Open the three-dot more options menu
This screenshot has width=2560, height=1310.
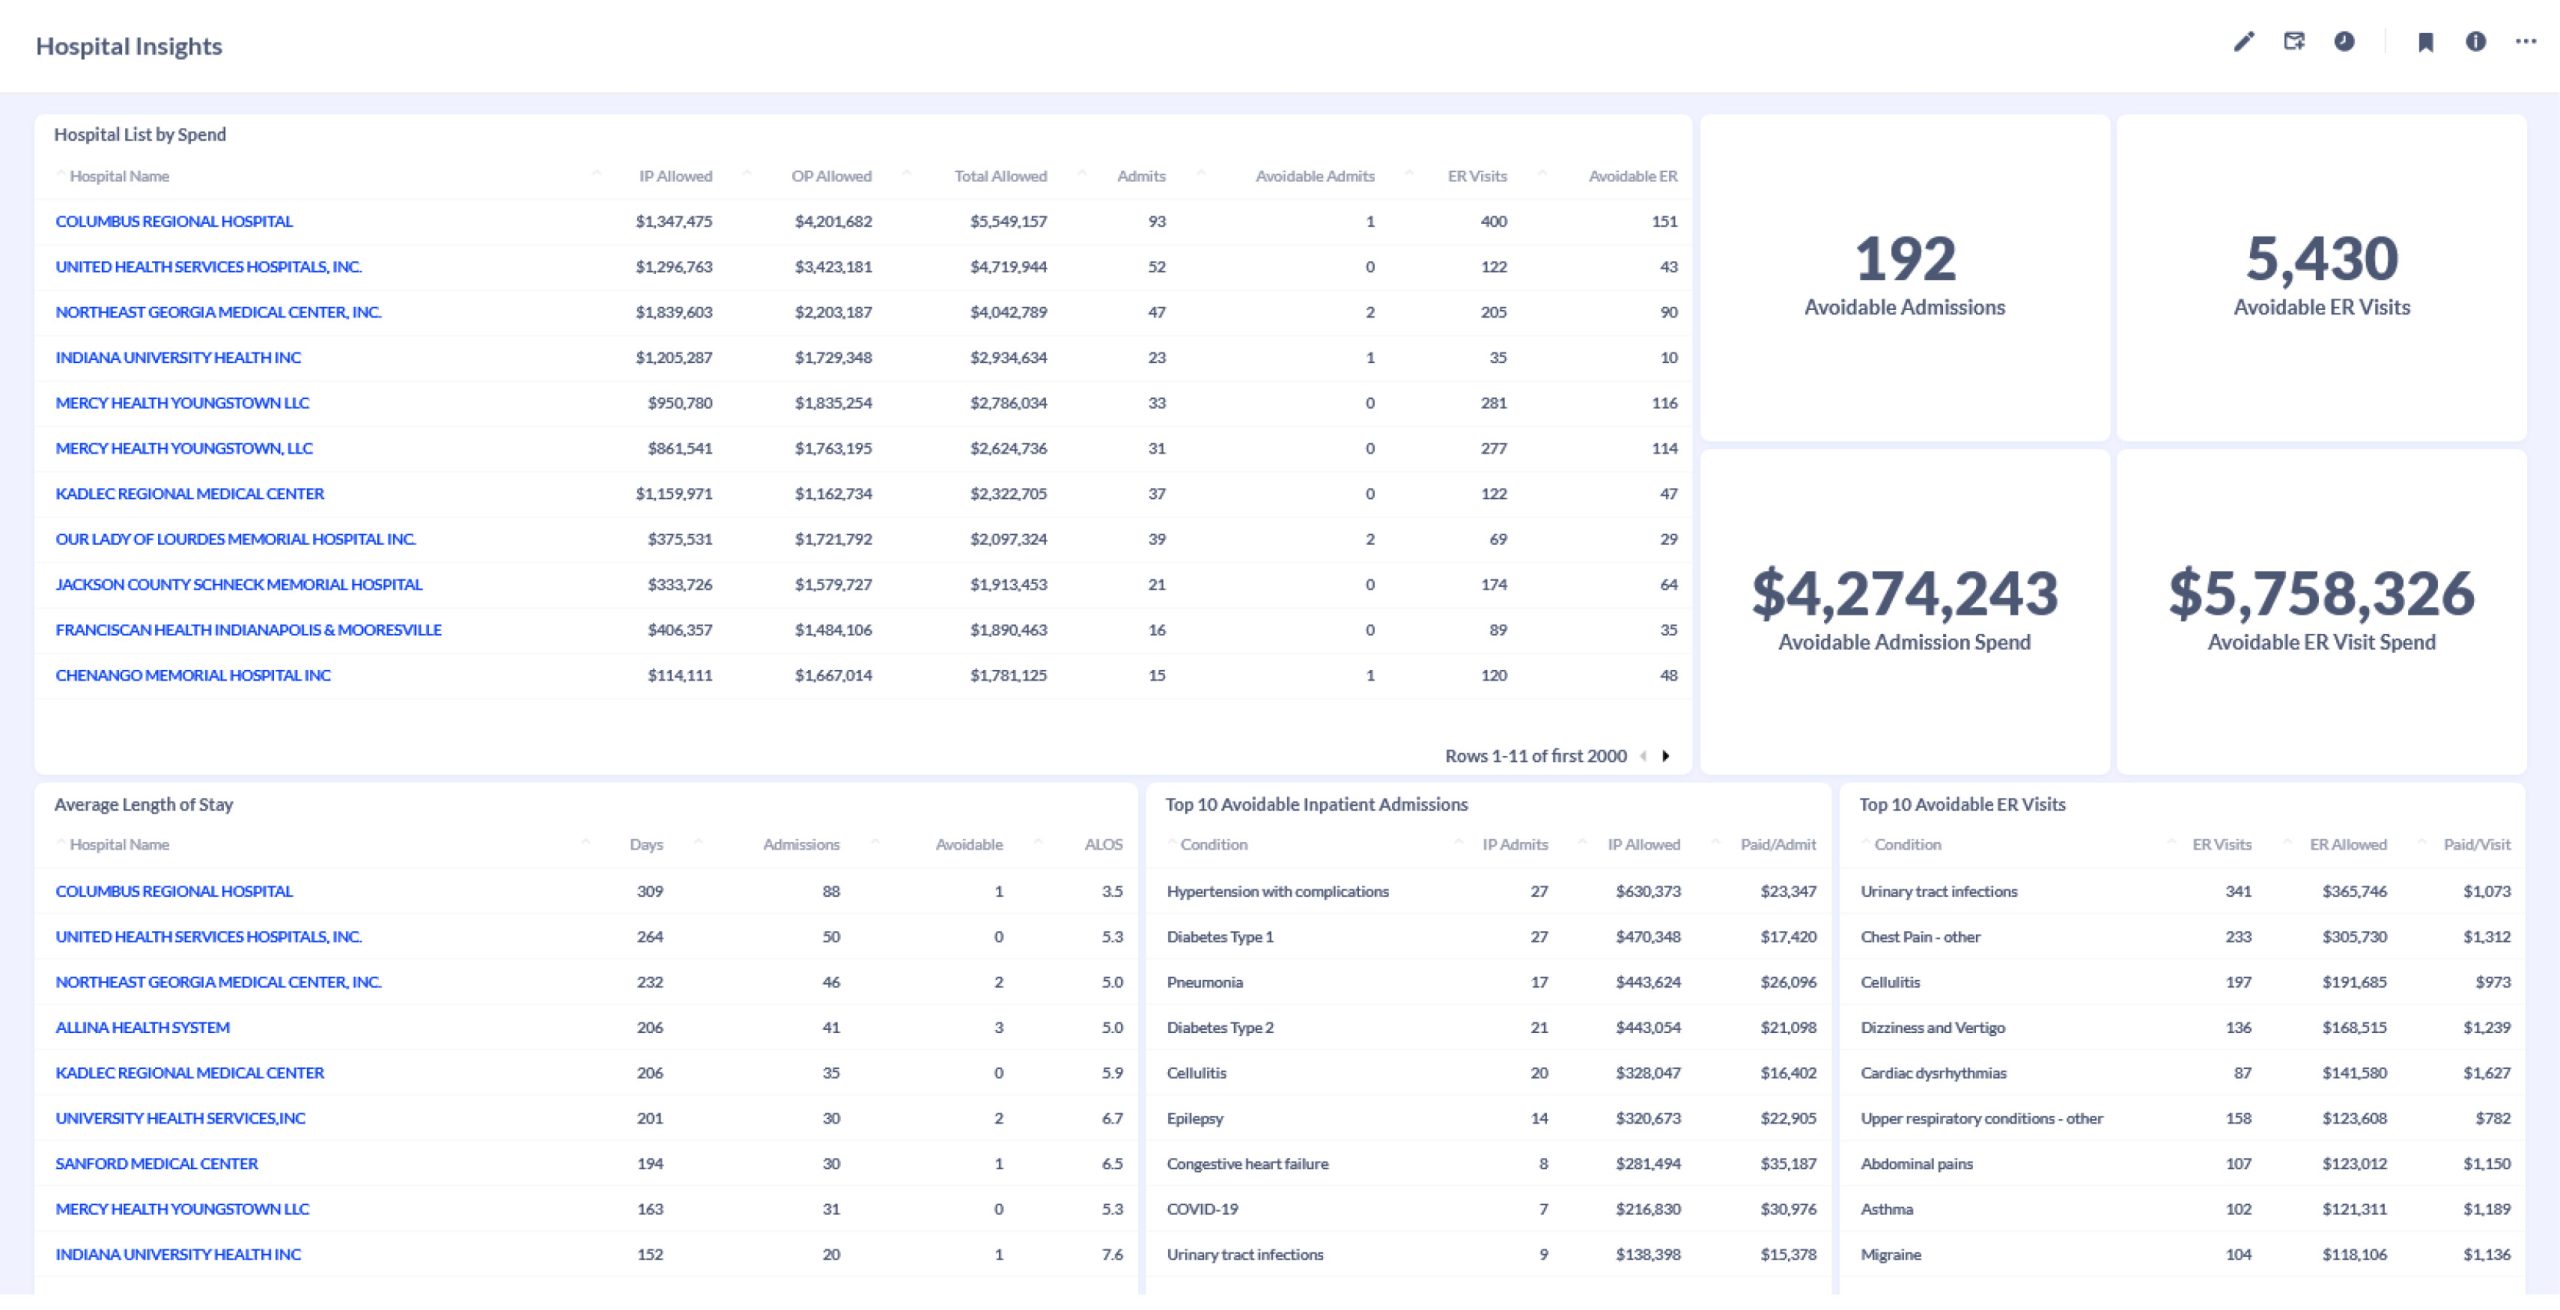pyautogui.click(x=2526, y=41)
